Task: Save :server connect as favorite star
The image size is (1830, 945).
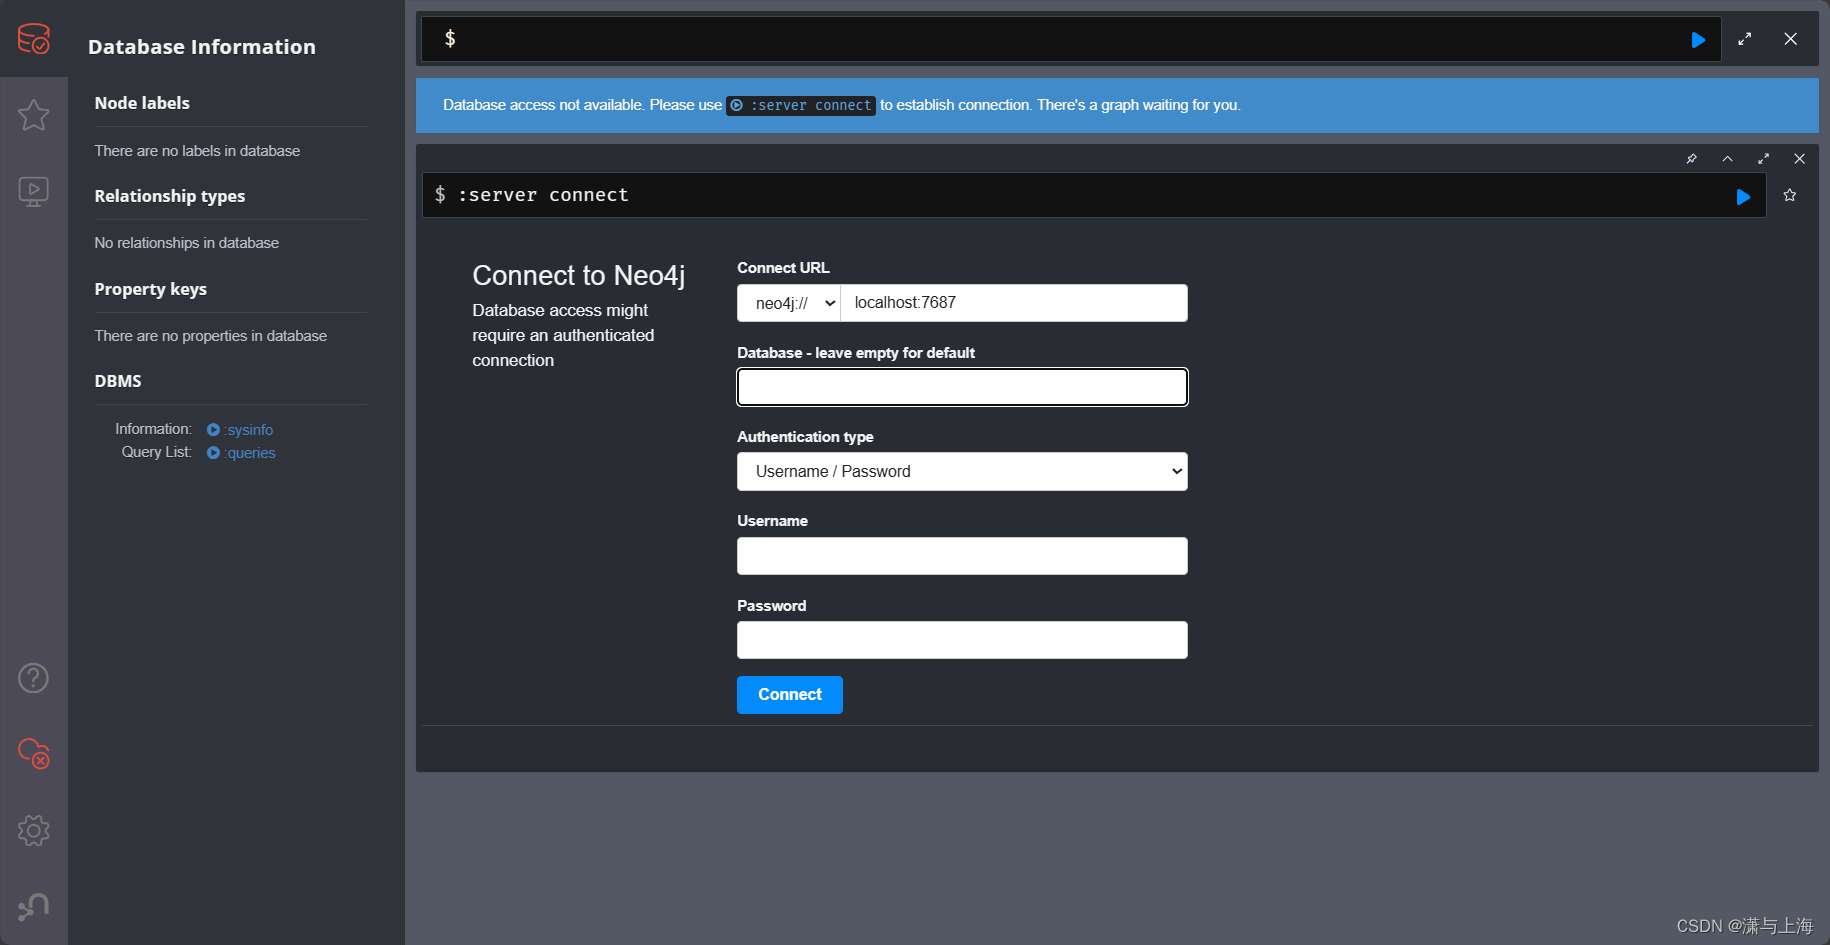Action: [x=1790, y=196]
